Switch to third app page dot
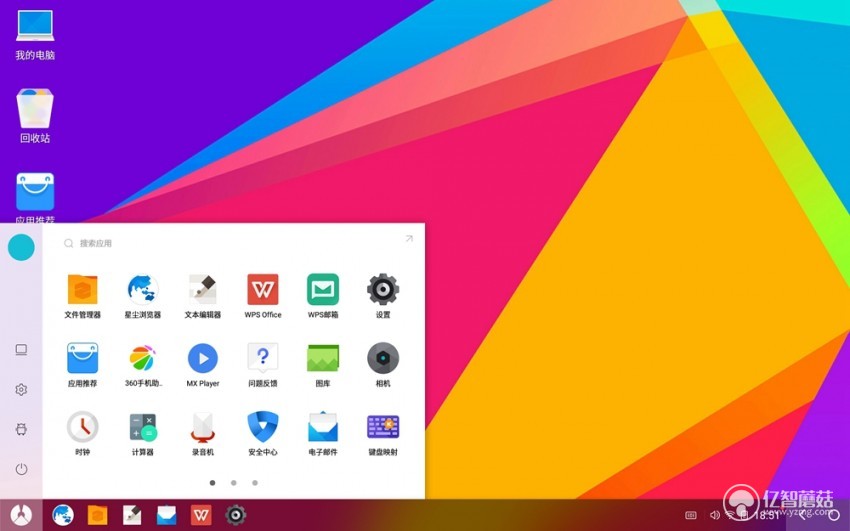 coord(255,483)
